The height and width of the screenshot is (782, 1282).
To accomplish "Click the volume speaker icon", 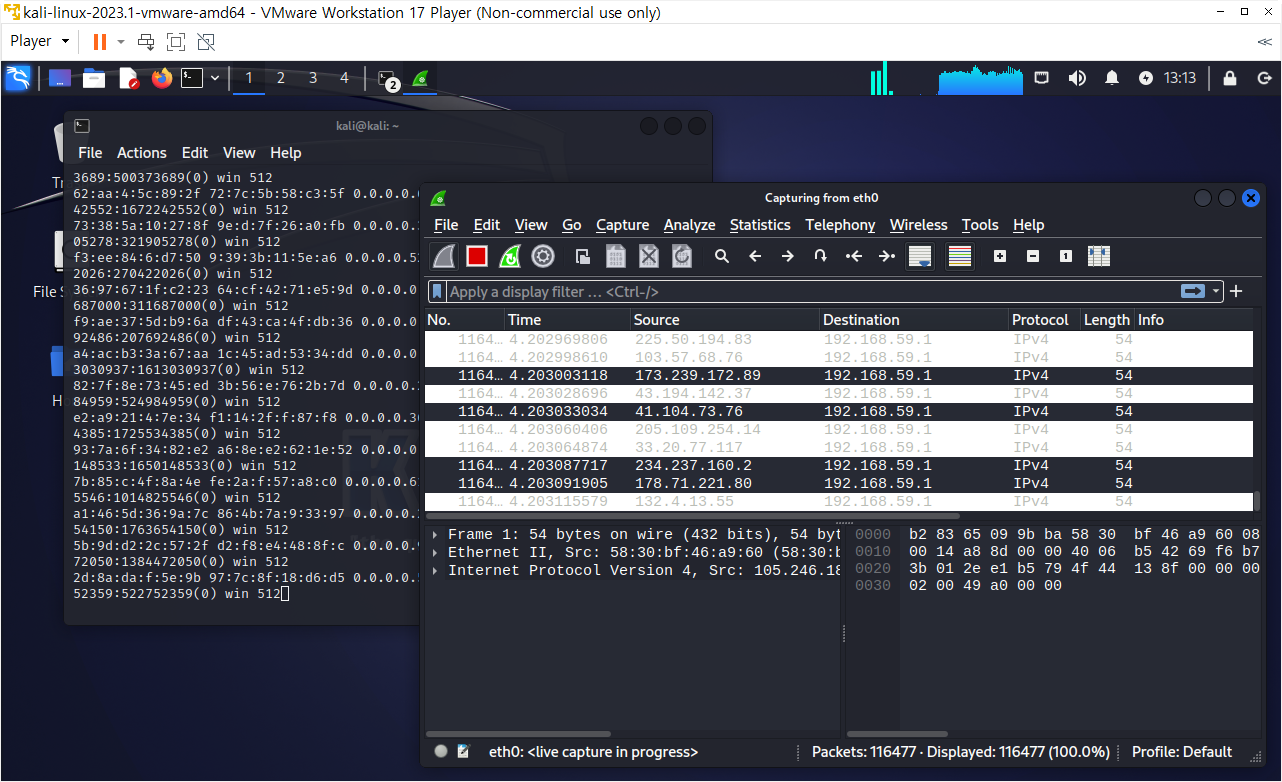I will point(1077,78).
